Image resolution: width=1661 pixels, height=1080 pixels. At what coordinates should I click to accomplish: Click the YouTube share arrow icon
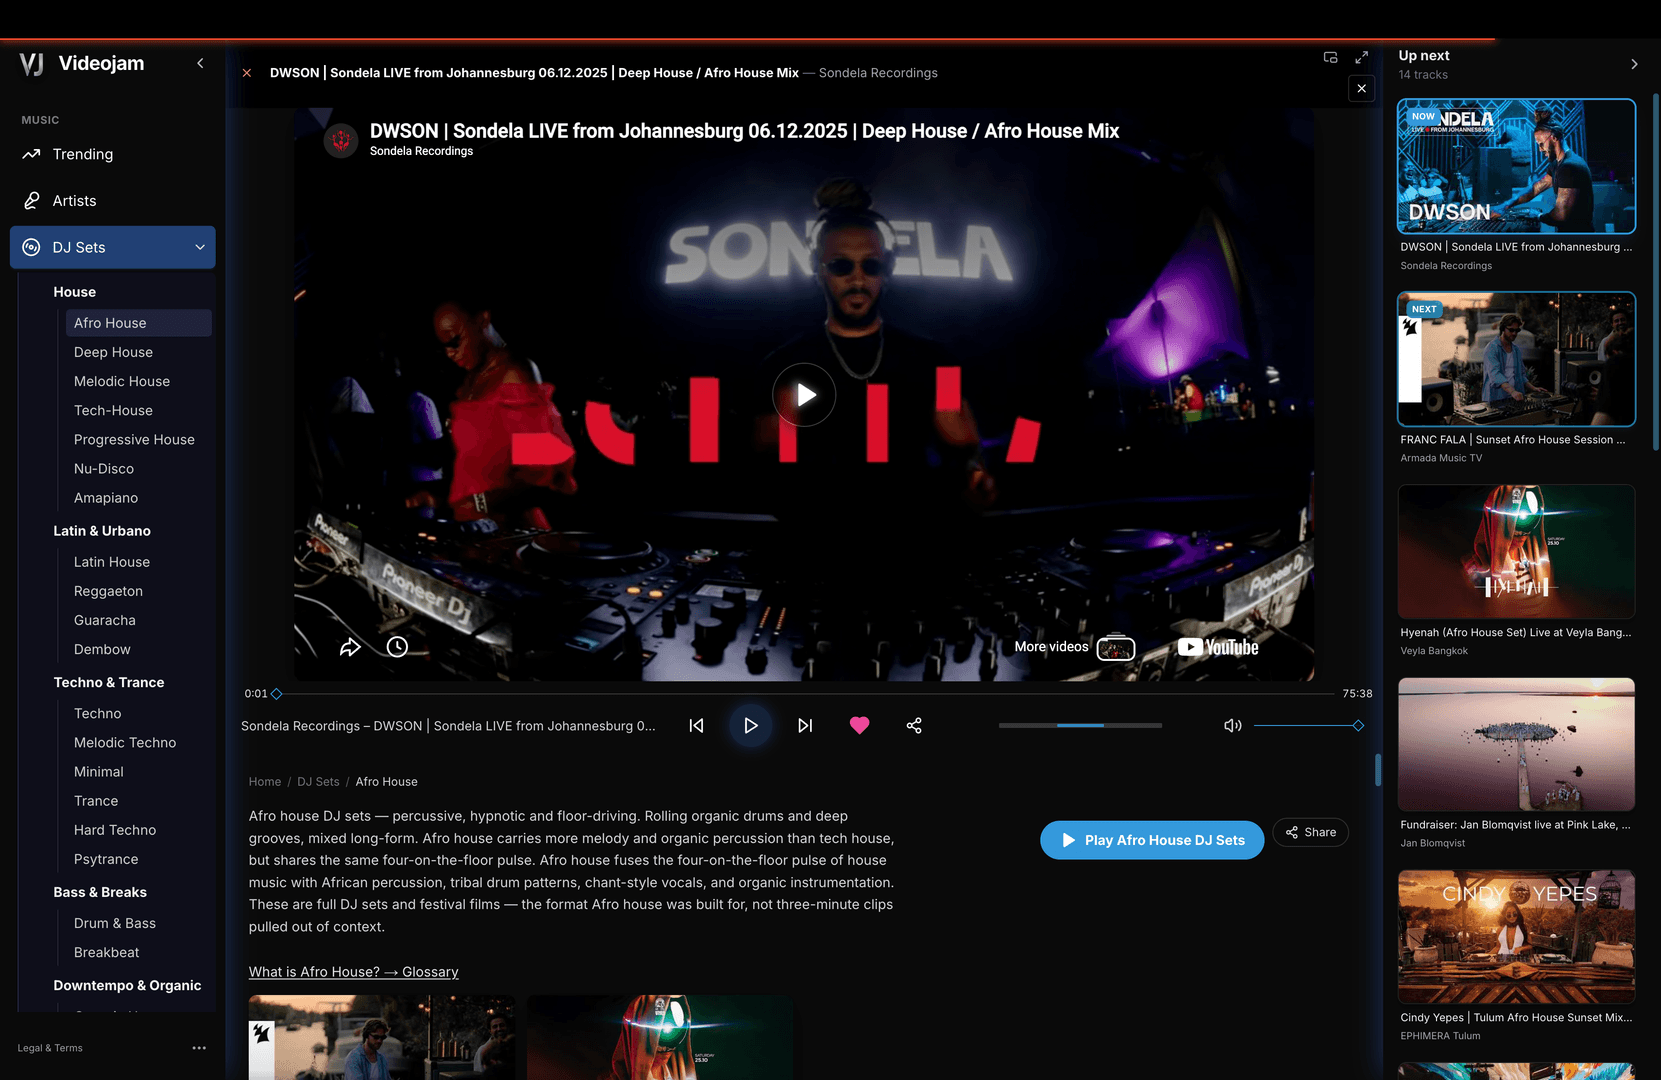[x=350, y=647]
